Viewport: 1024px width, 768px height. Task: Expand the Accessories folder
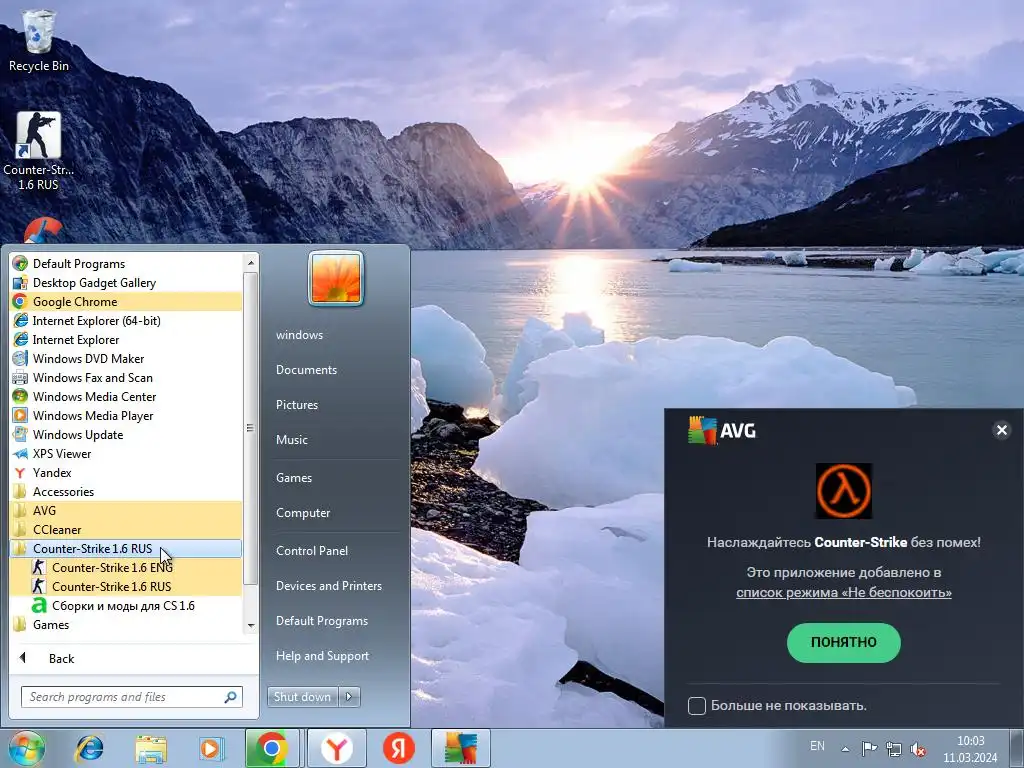coord(127,491)
